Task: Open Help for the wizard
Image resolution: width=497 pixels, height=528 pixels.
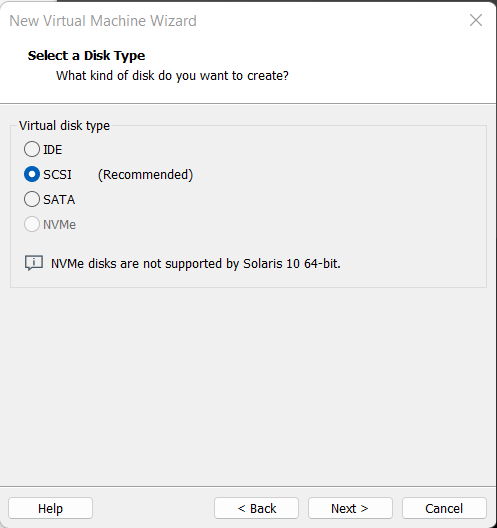Action: [51, 508]
